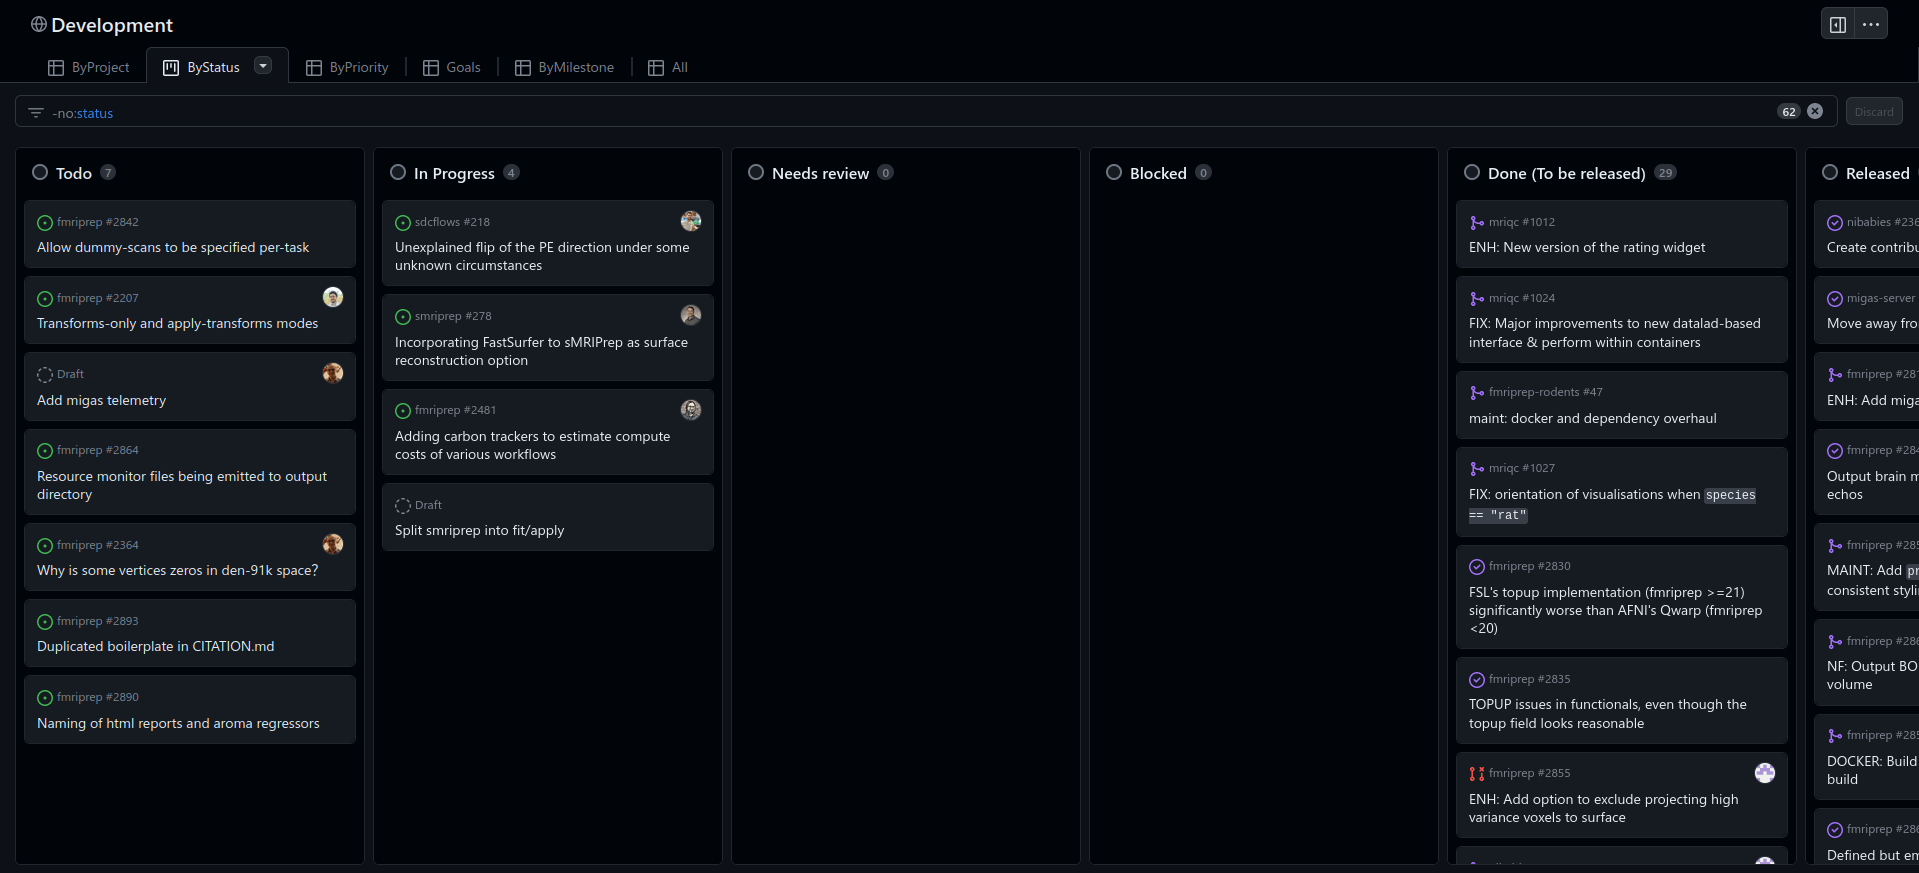
Task: Open 'Why is some vertices zeros in den-91k space?'
Action: (178, 570)
